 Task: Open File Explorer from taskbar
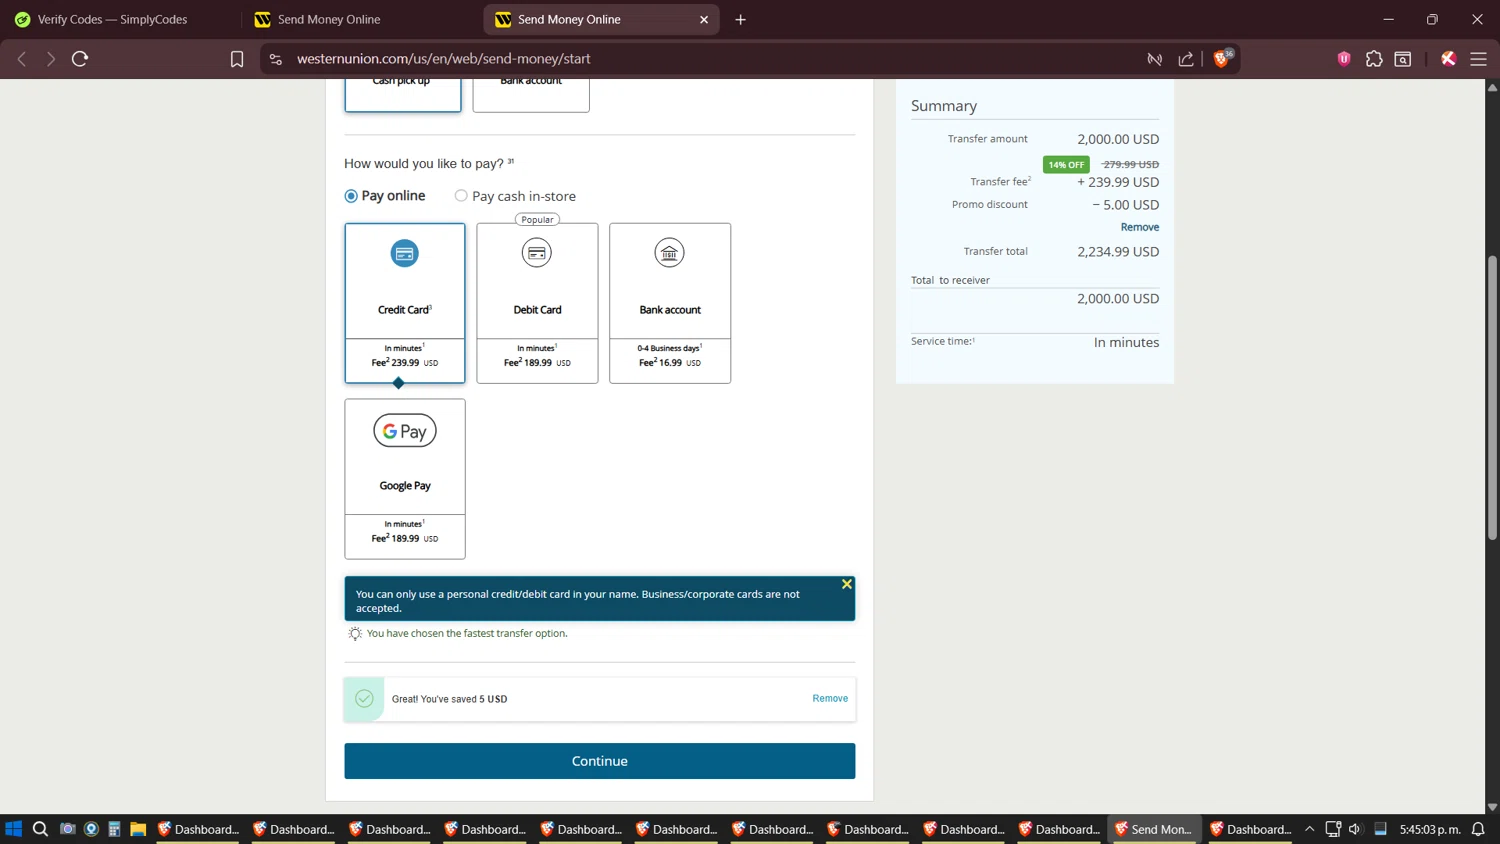click(x=138, y=829)
